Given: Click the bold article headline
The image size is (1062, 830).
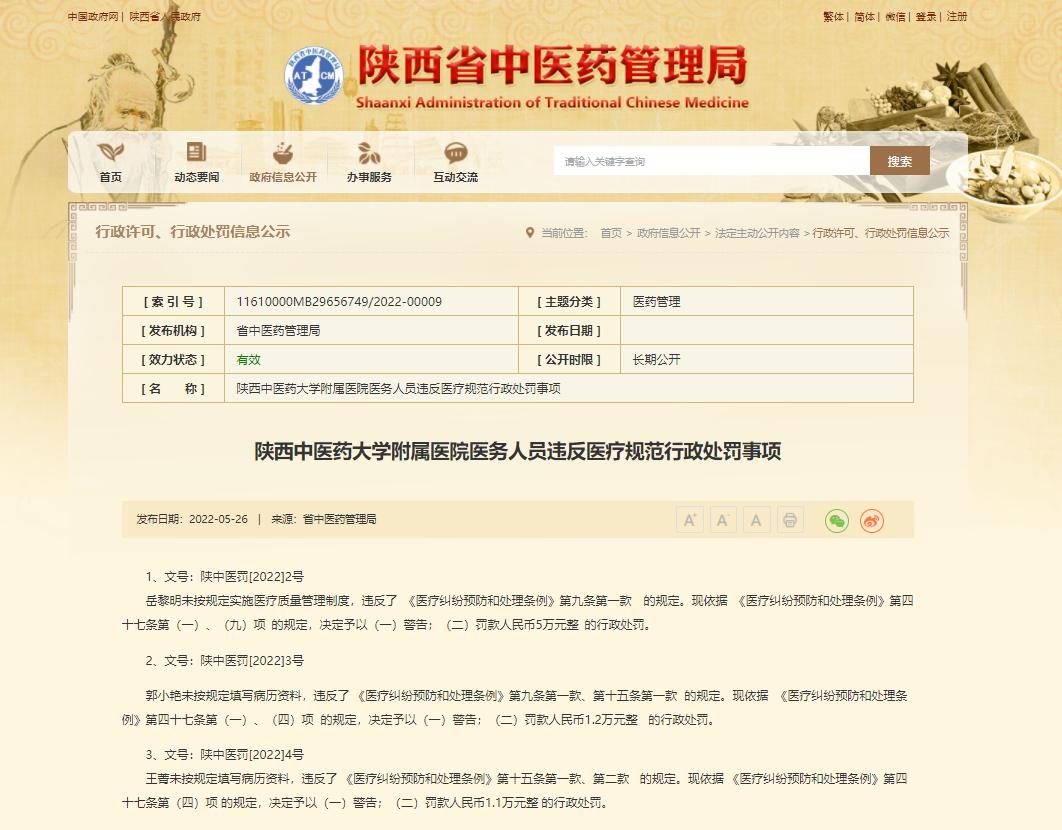Looking at the screenshot, I should [517, 451].
